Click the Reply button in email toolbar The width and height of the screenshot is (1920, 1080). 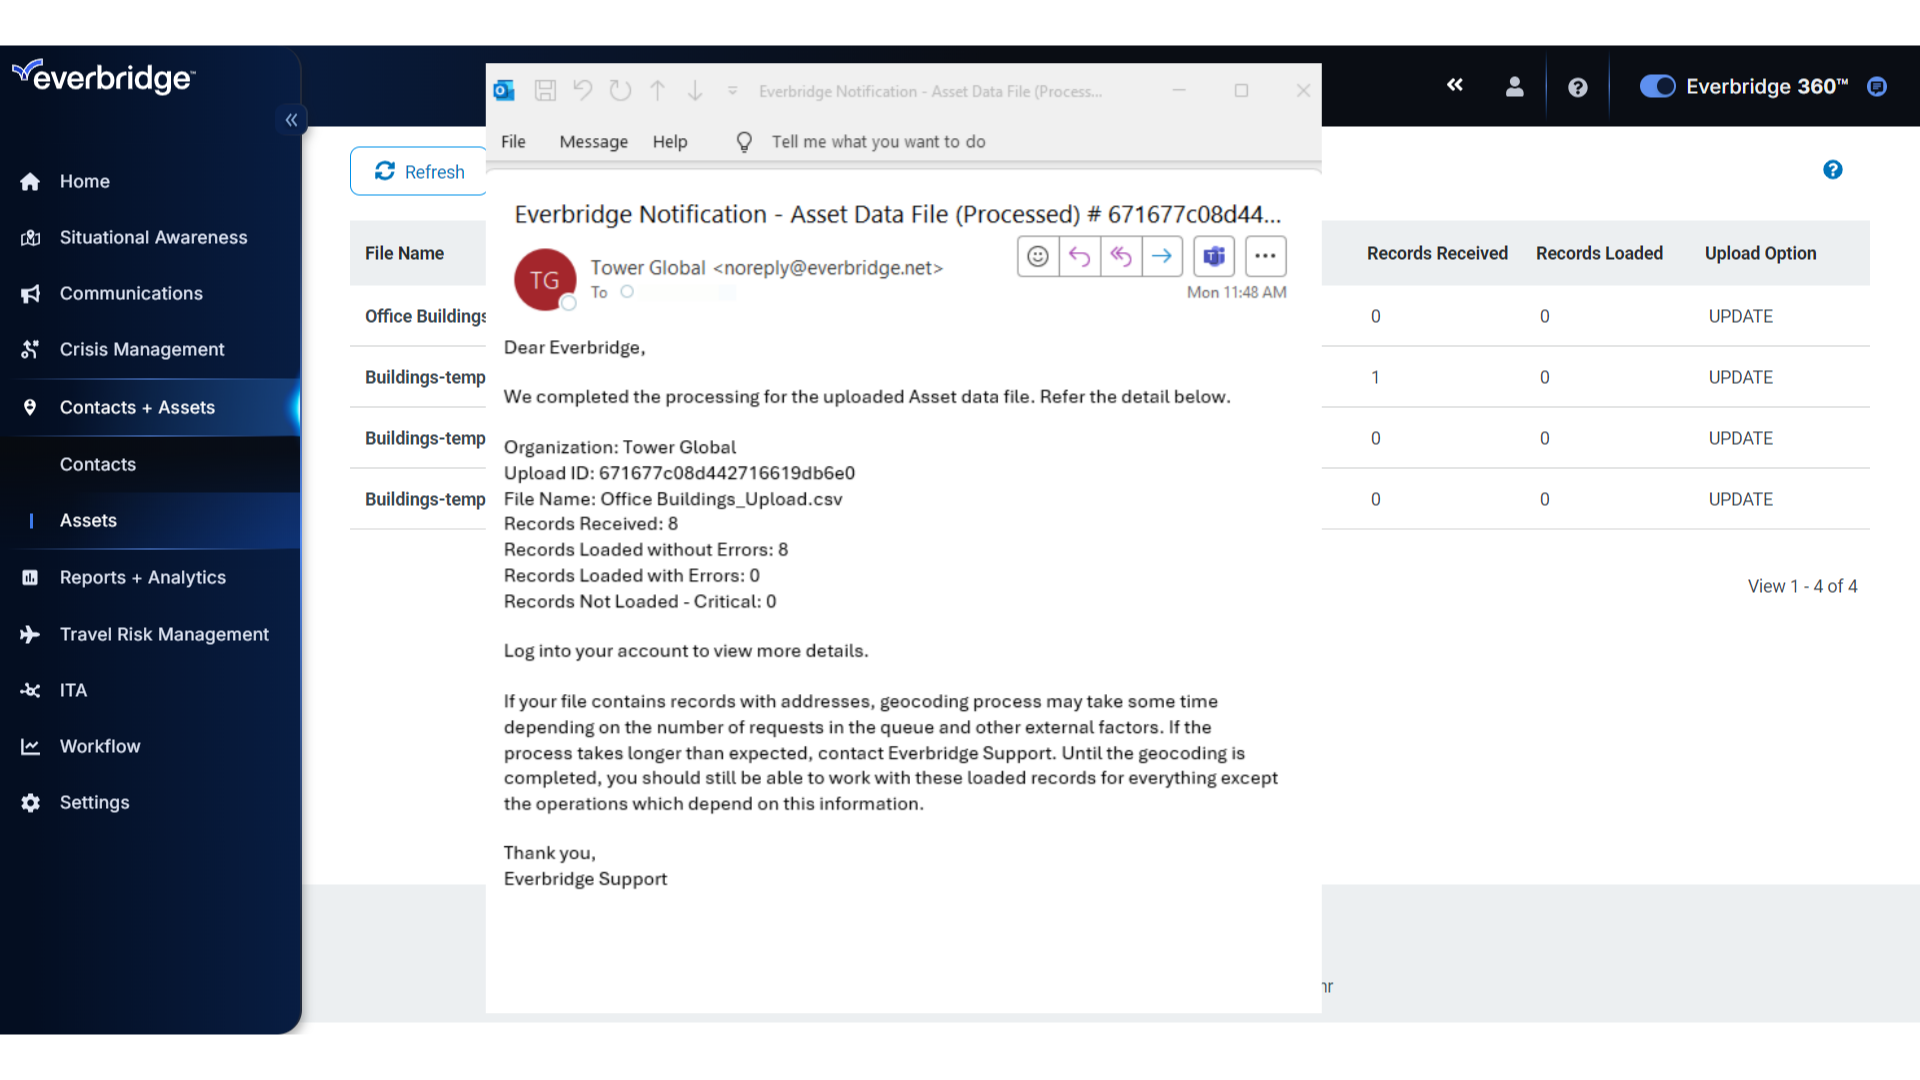[1079, 256]
